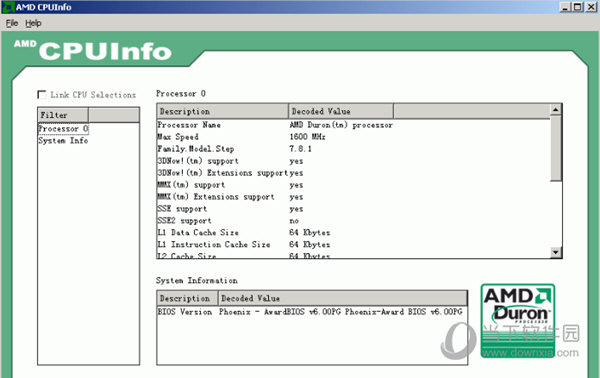Click Description header in Processor table
This screenshot has height=378, width=600.
[223, 111]
